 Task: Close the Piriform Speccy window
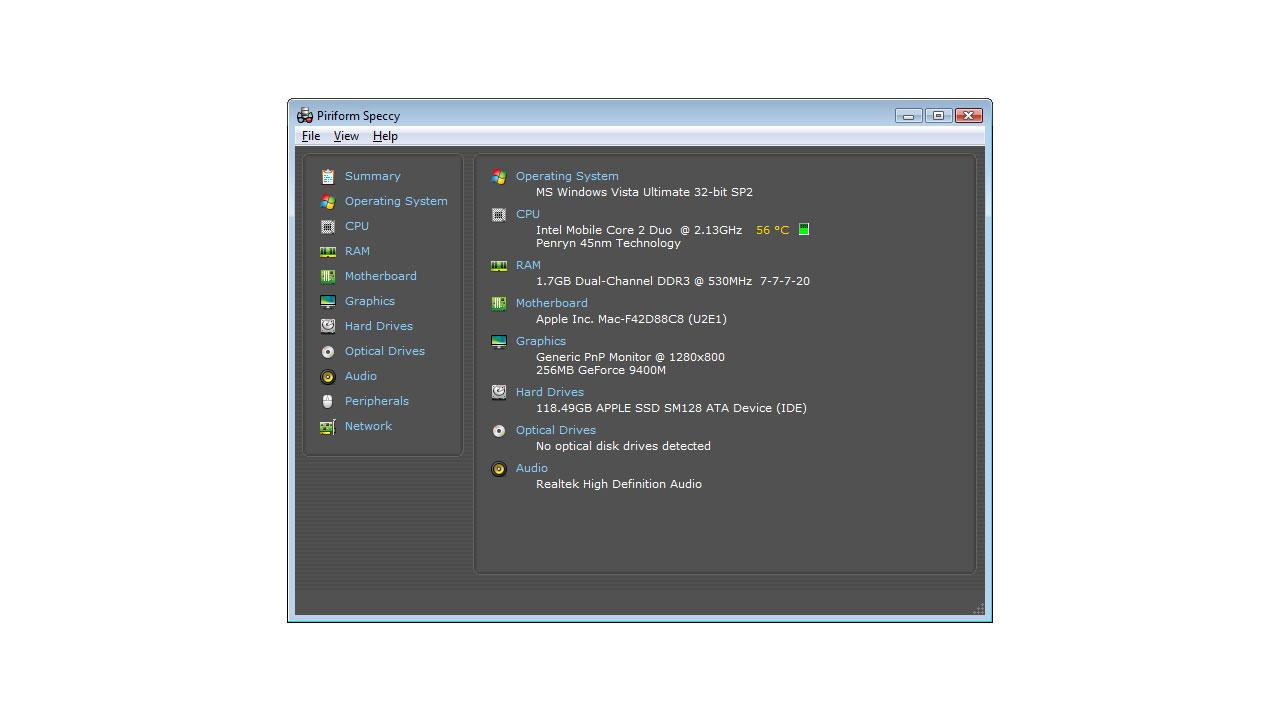pyautogui.click(x=969, y=116)
